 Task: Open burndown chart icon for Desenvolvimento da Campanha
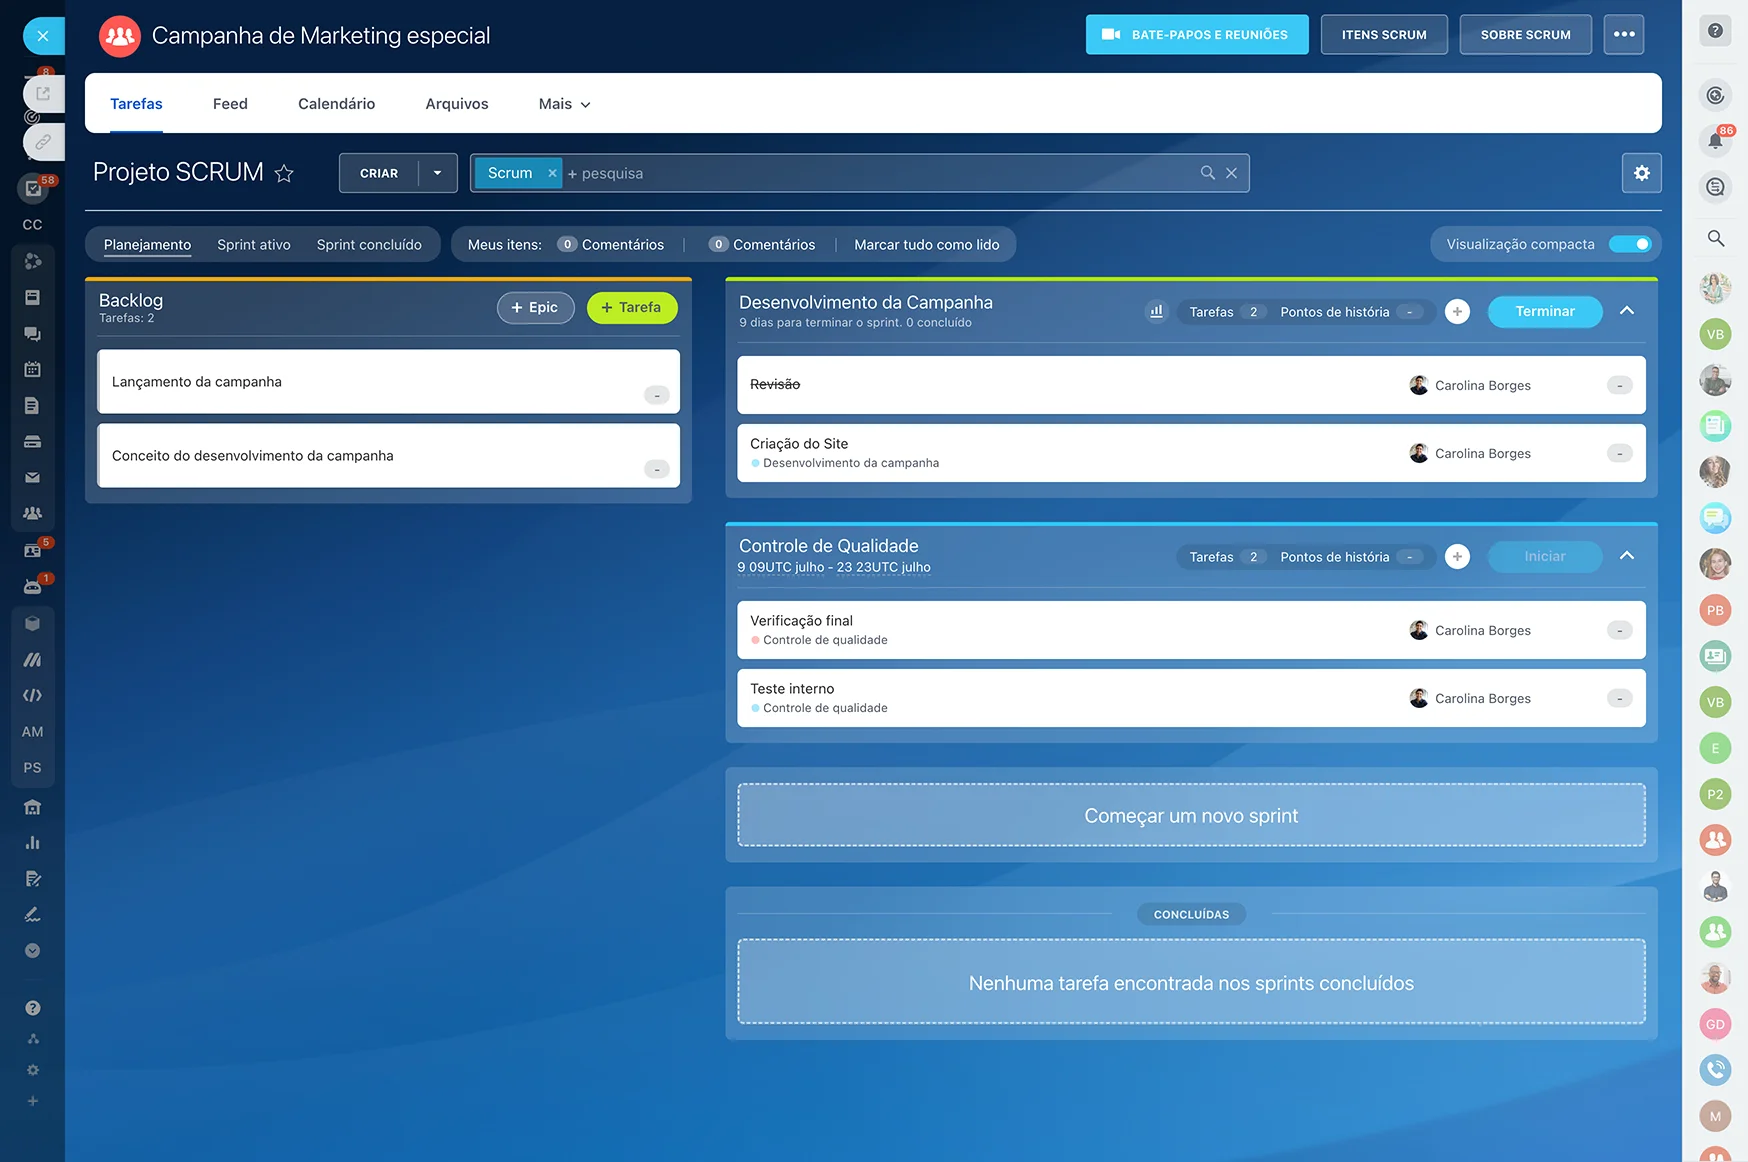point(1156,312)
